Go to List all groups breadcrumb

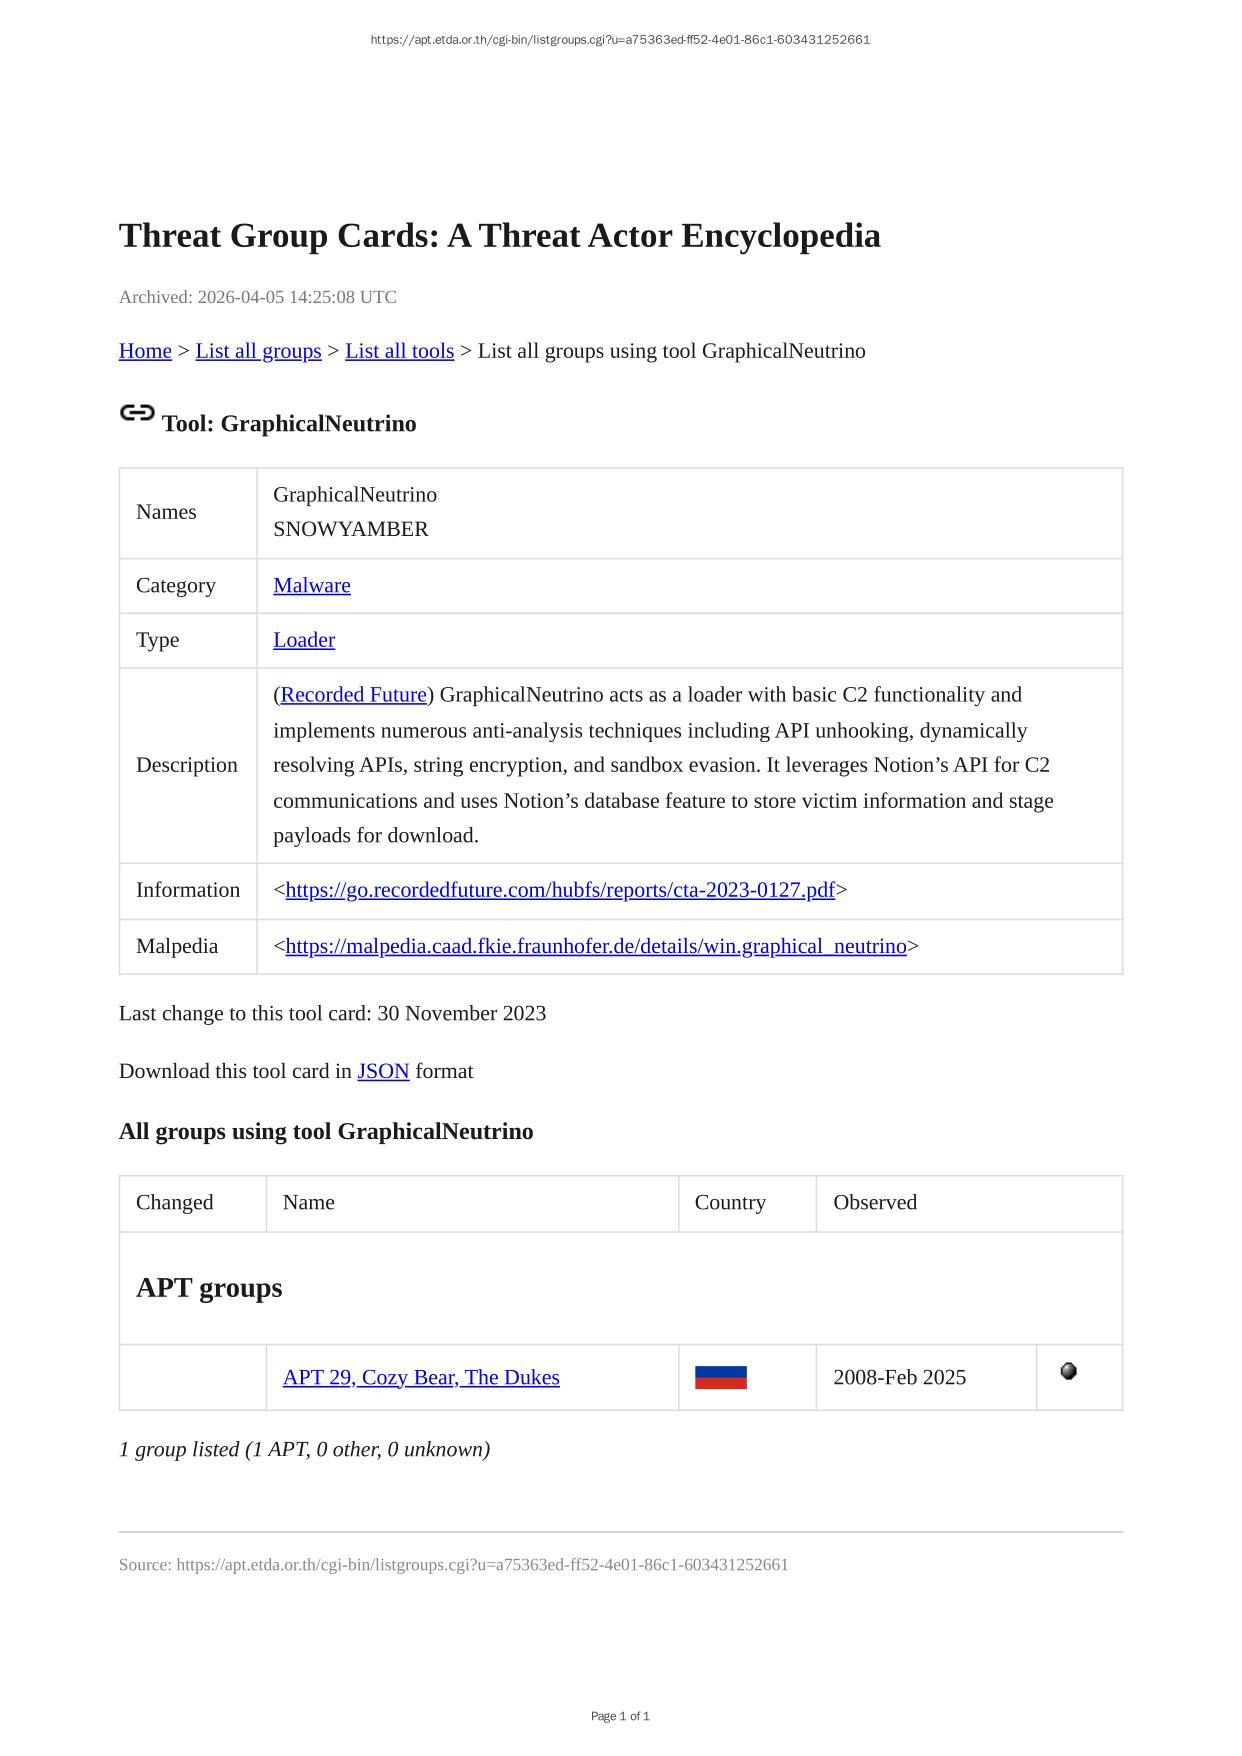coord(258,351)
